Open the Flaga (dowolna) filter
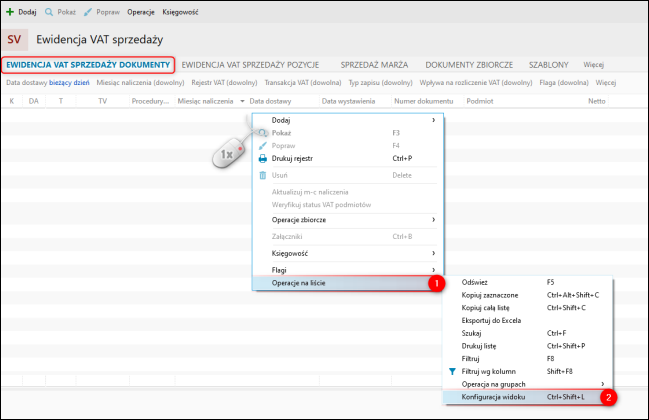 pyautogui.click(x=564, y=83)
